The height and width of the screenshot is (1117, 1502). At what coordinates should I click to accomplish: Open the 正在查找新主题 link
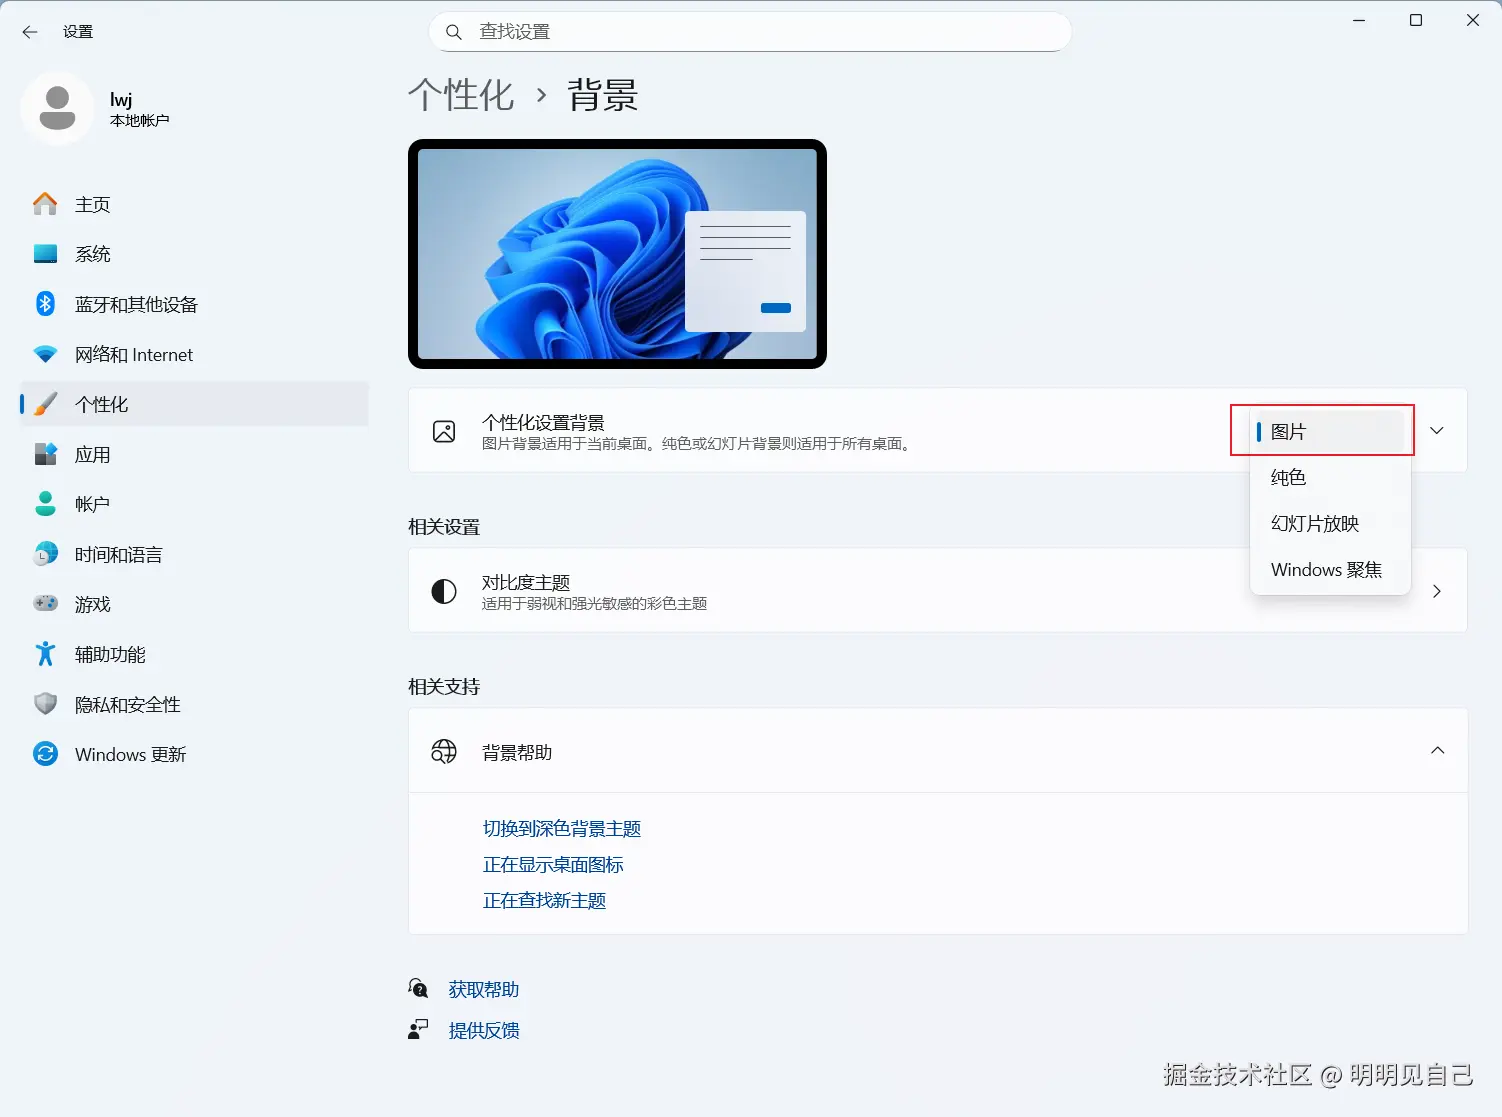(x=544, y=900)
